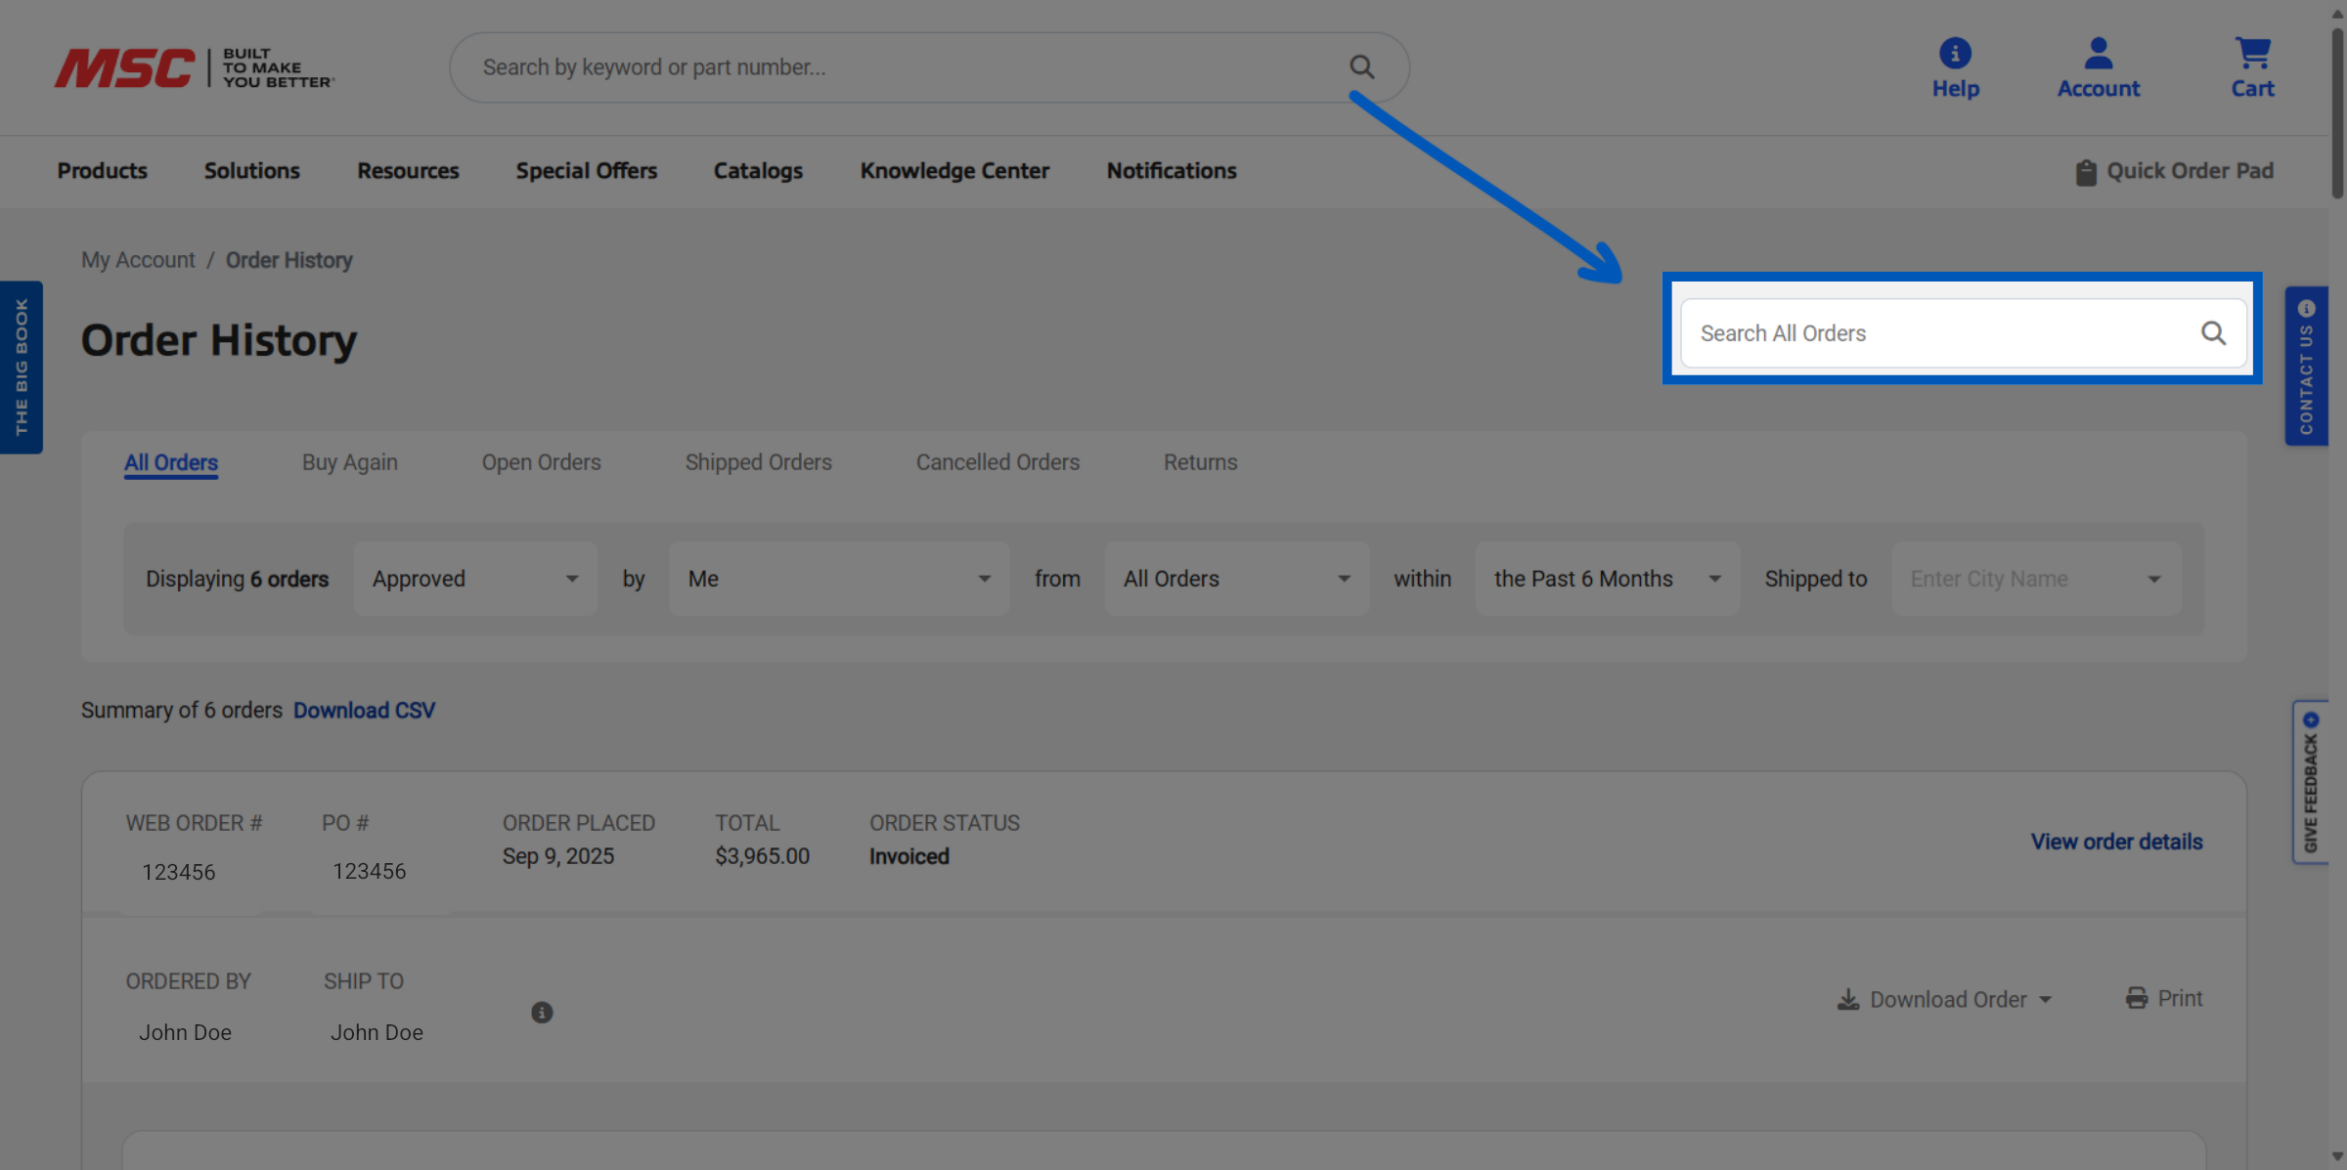Open the Catalogs menu
Viewport: 2347px width, 1170px height.
[758, 171]
